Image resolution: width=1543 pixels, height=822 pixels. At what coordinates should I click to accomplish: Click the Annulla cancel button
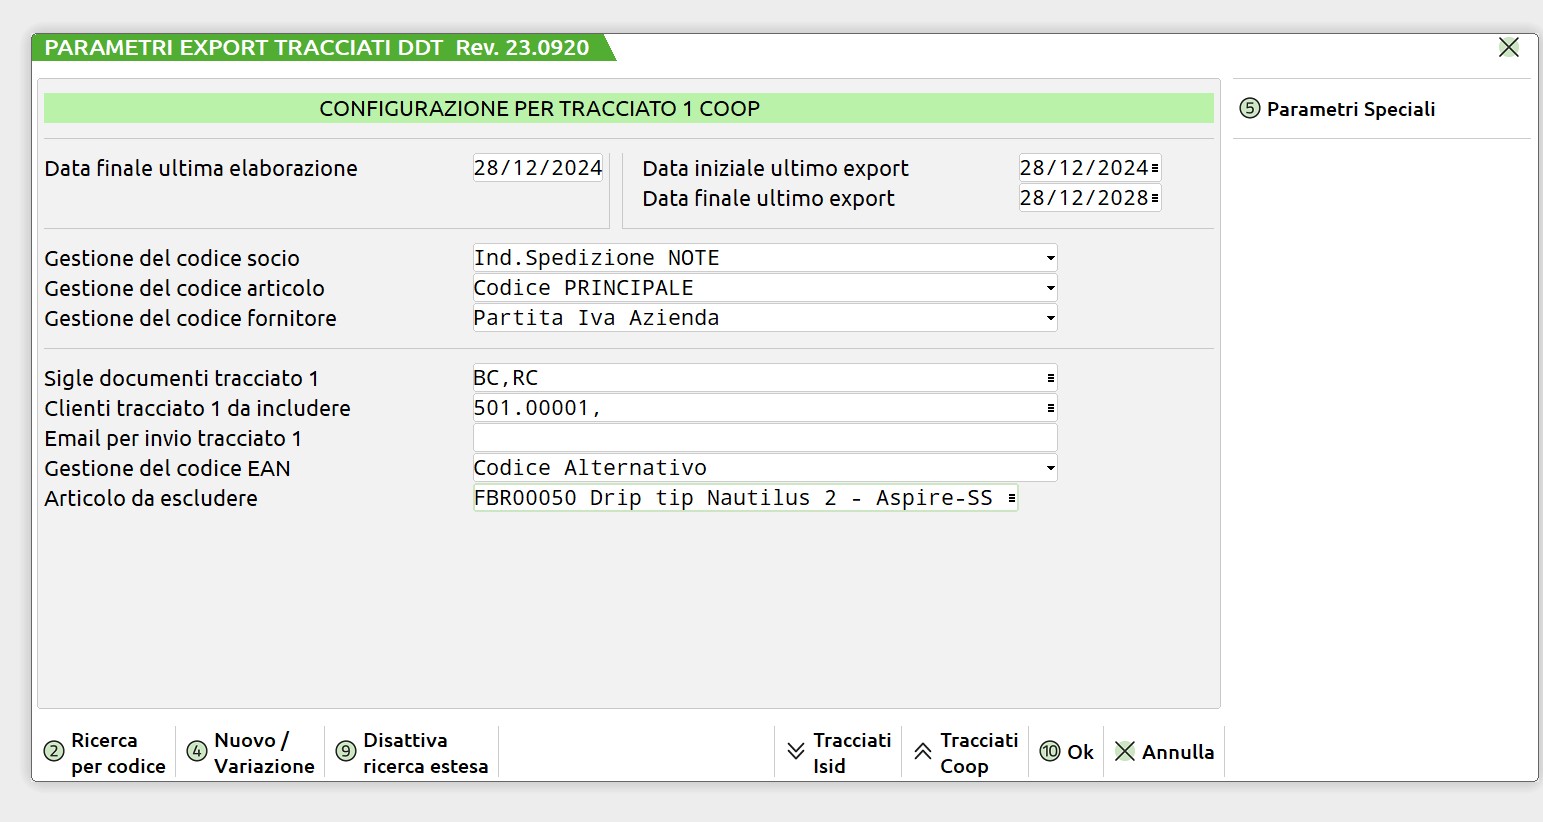pyautogui.click(x=1165, y=752)
